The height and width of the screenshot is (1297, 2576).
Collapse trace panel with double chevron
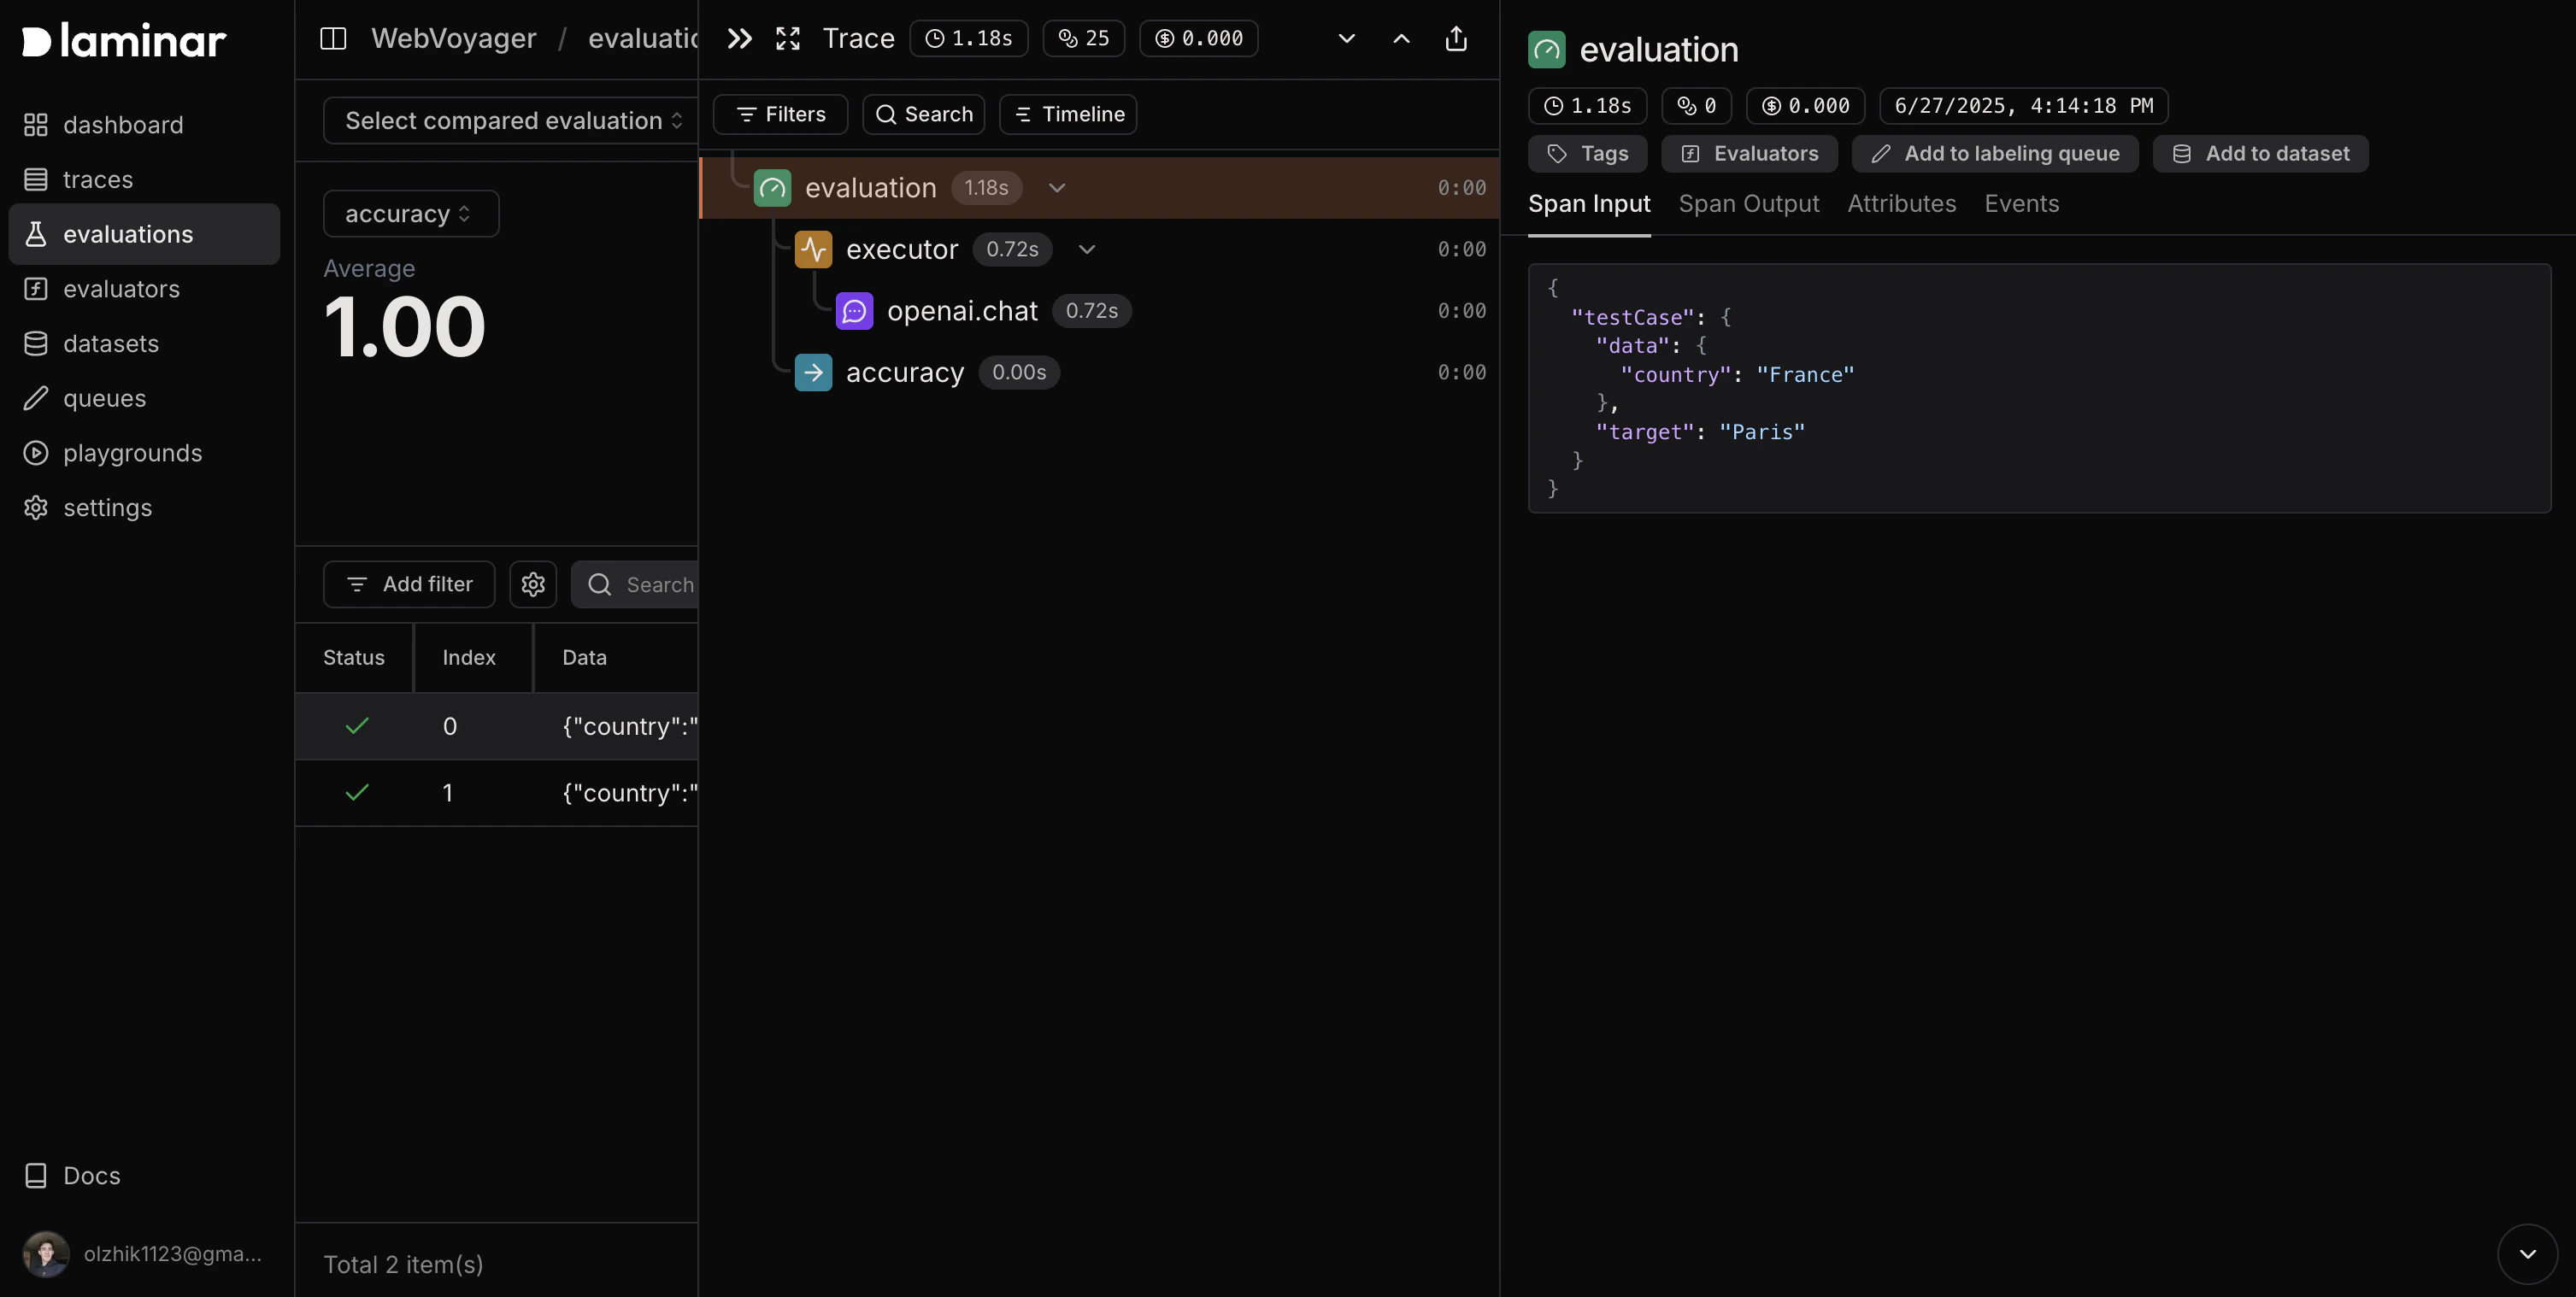[x=739, y=38]
